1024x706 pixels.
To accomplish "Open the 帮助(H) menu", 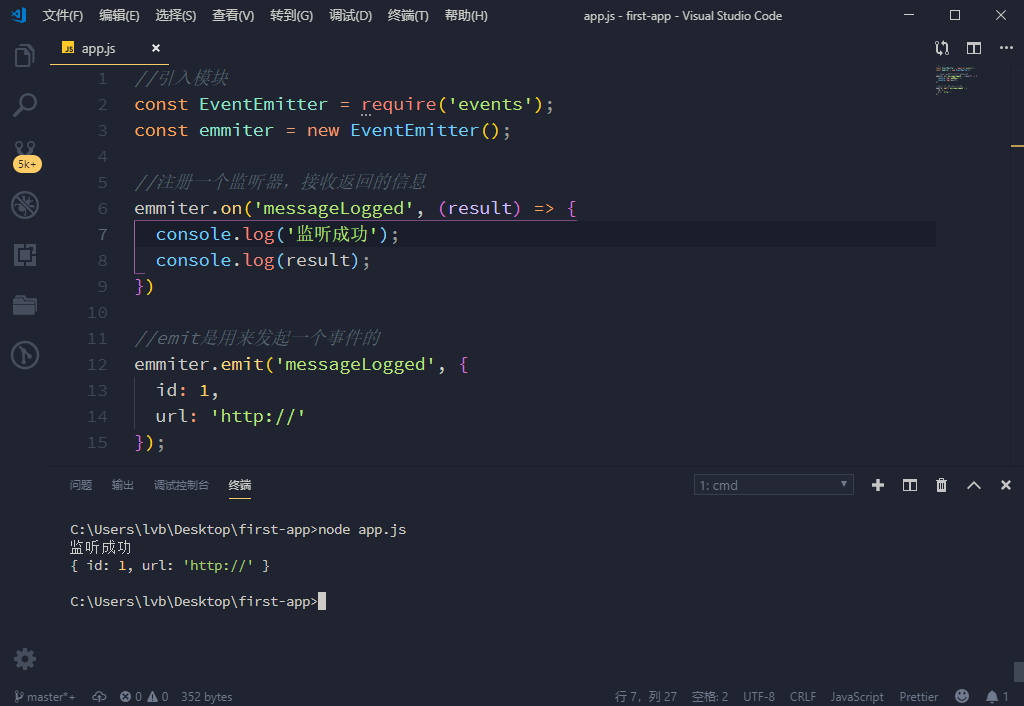I will pos(466,16).
